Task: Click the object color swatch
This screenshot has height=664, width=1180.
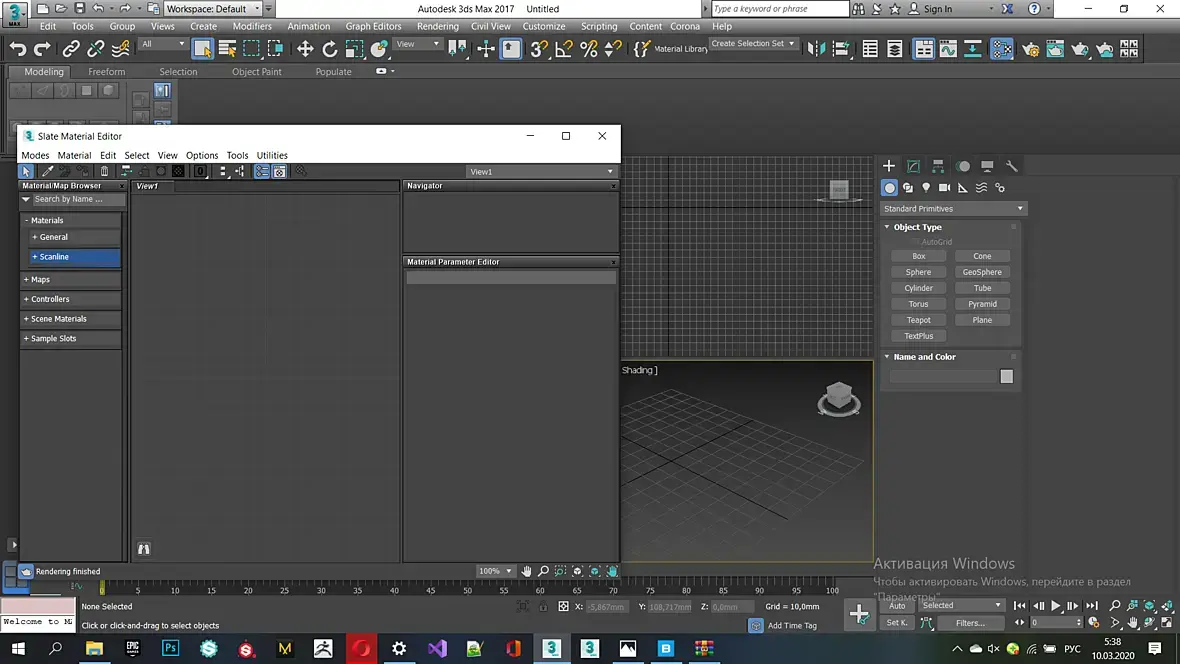Action: (x=1006, y=377)
